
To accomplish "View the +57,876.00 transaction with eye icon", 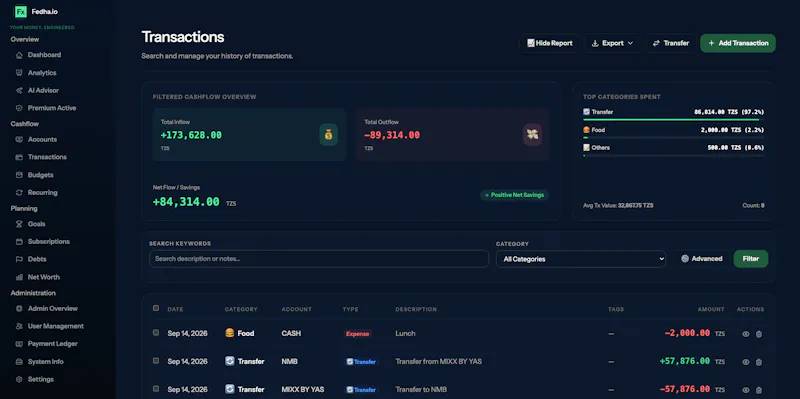I will pos(745,362).
